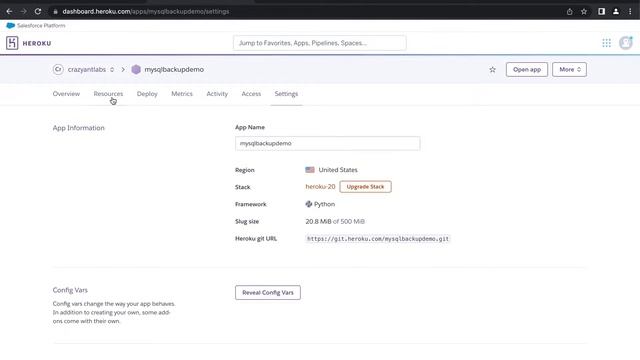The height and width of the screenshot is (360, 640).
Task: Switch to the Metrics tab
Action: [x=182, y=94]
